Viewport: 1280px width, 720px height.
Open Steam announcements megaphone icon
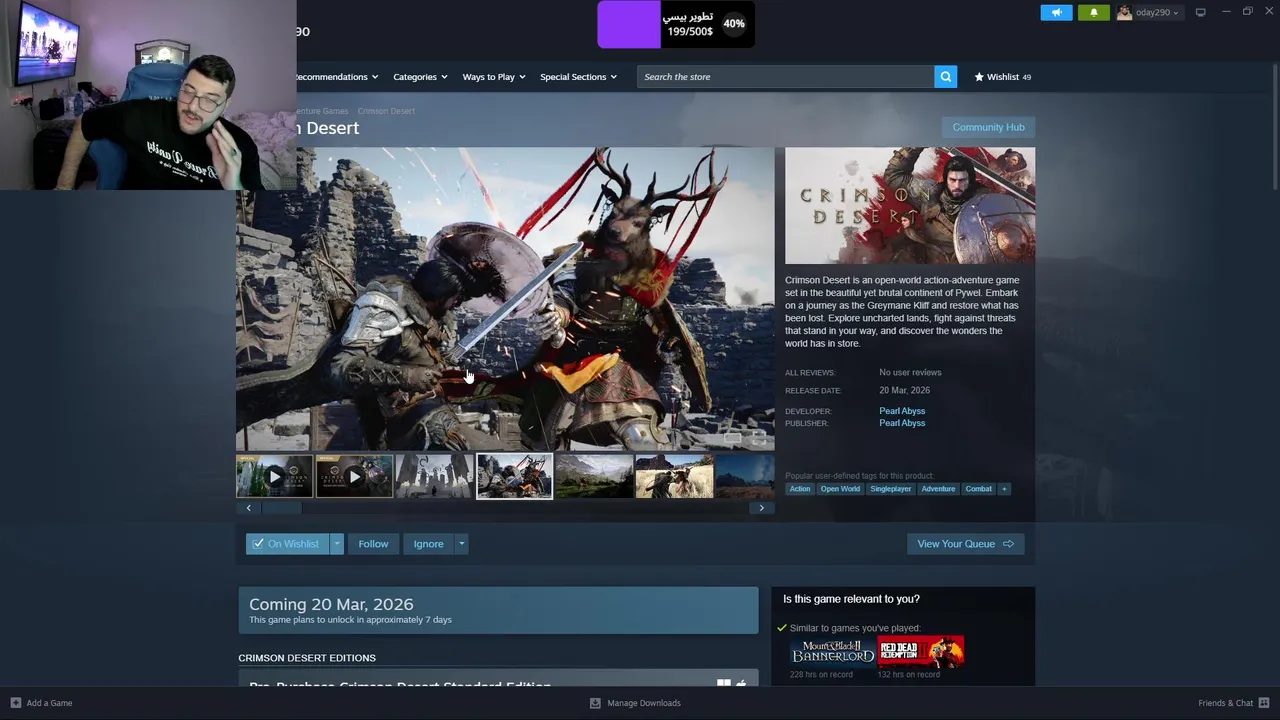1056,12
